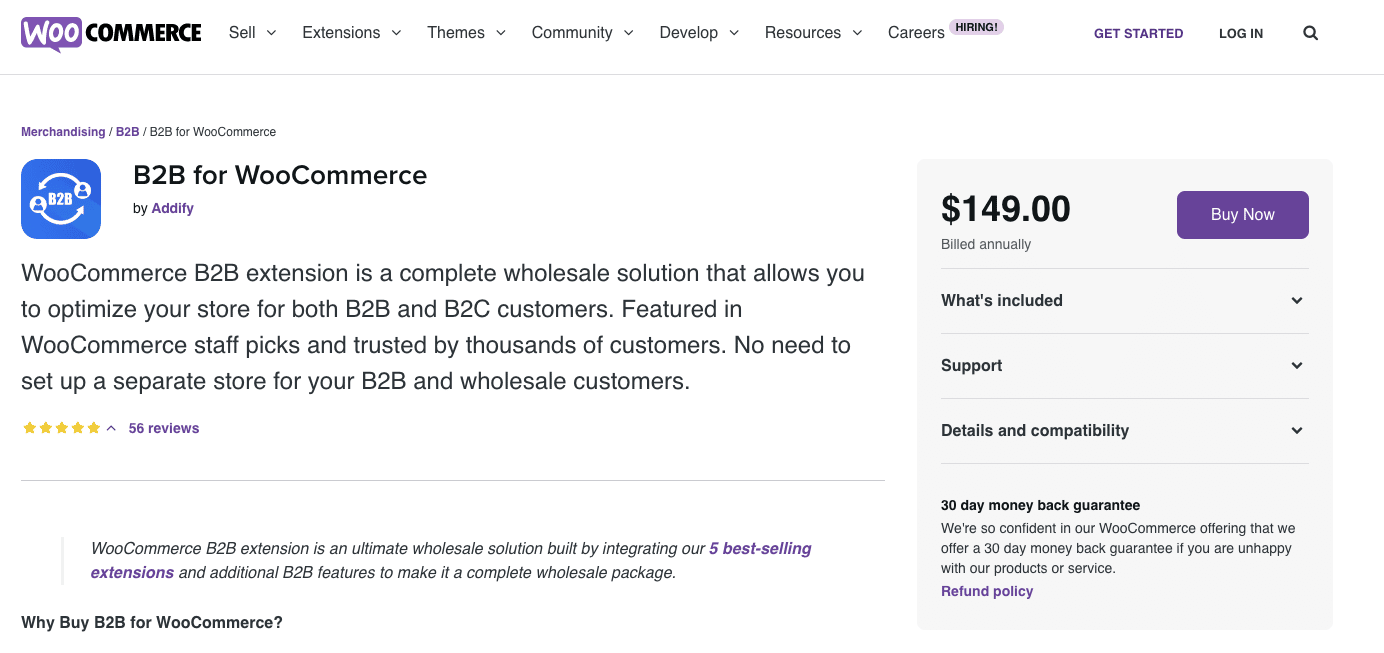The height and width of the screenshot is (653, 1384).
Task: Open B2B breadcrumb link
Action: (x=127, y=132)
